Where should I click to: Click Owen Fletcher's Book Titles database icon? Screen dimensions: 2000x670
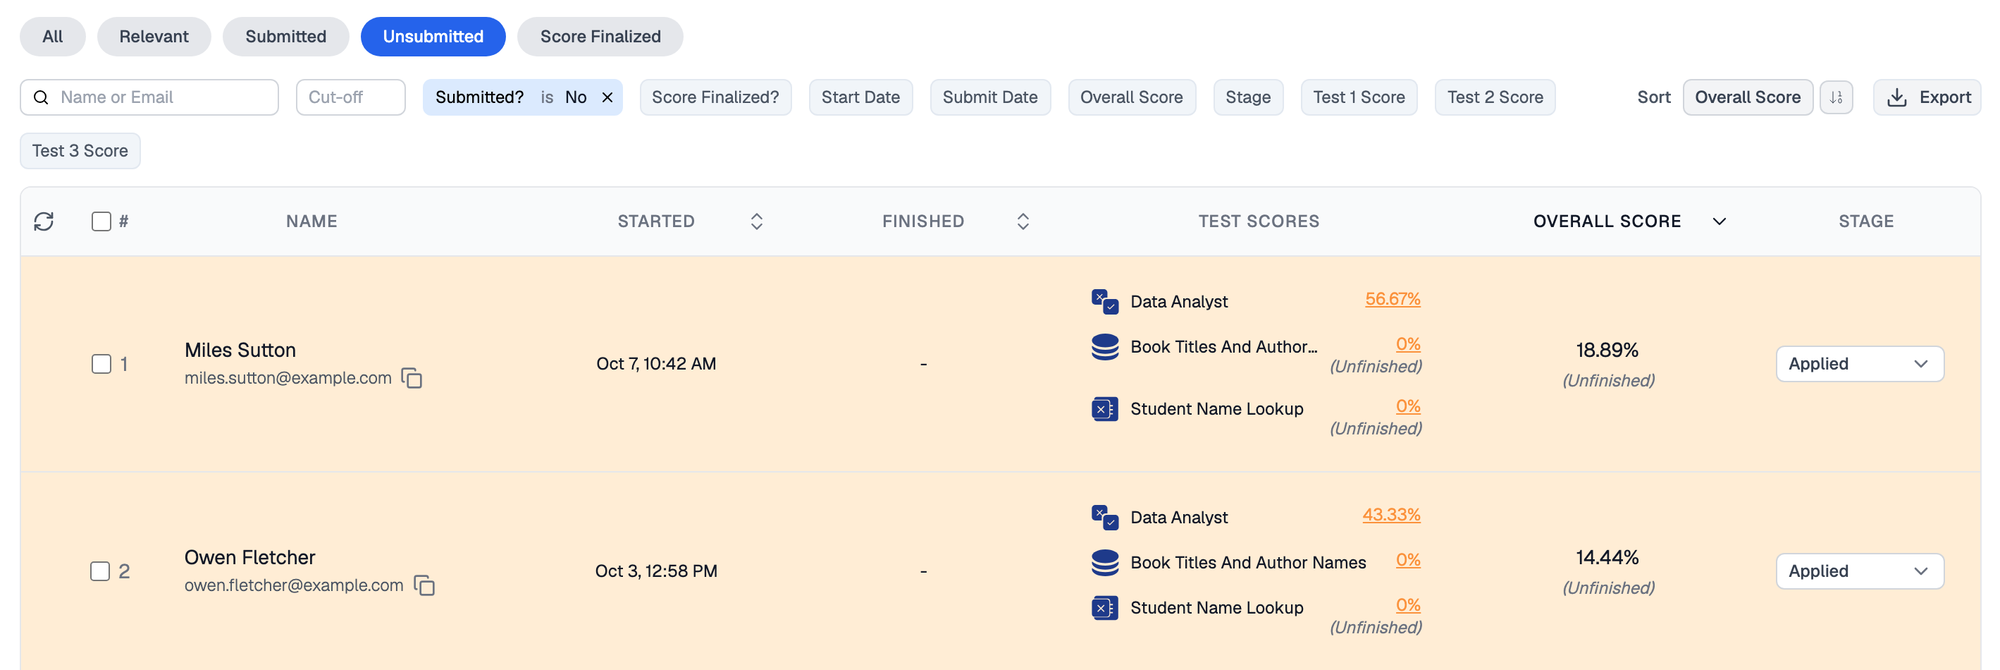pos(1105,562)
